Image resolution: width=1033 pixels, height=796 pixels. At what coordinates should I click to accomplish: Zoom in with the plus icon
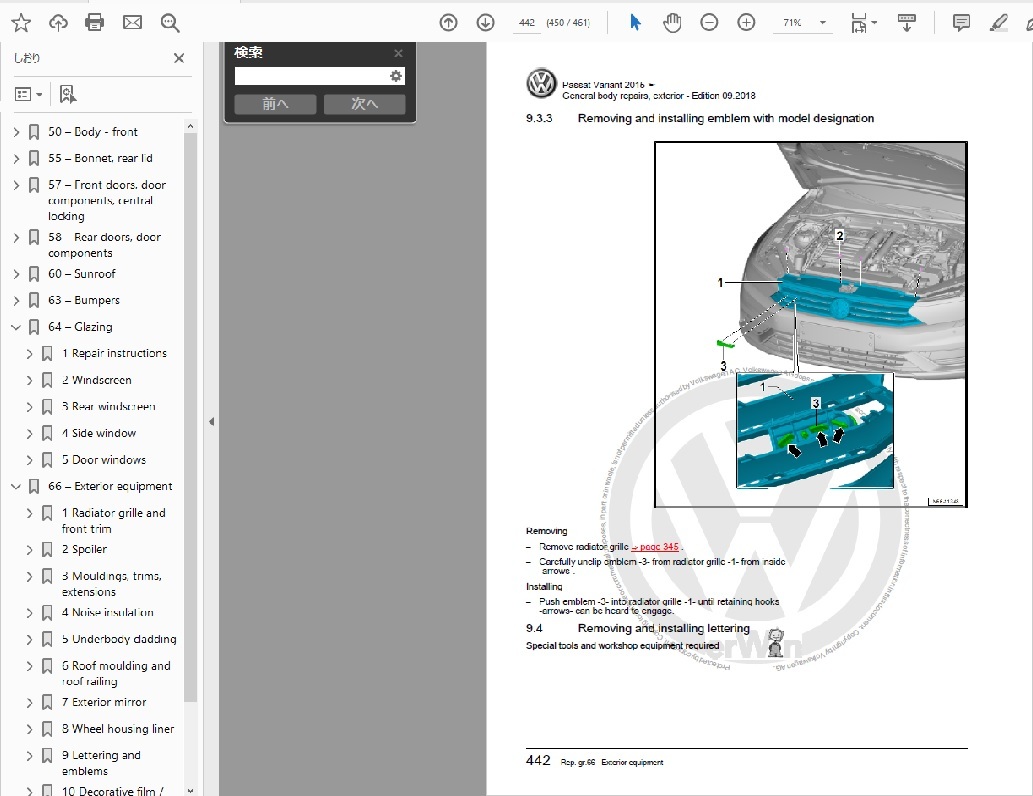[x=746, y=22]
